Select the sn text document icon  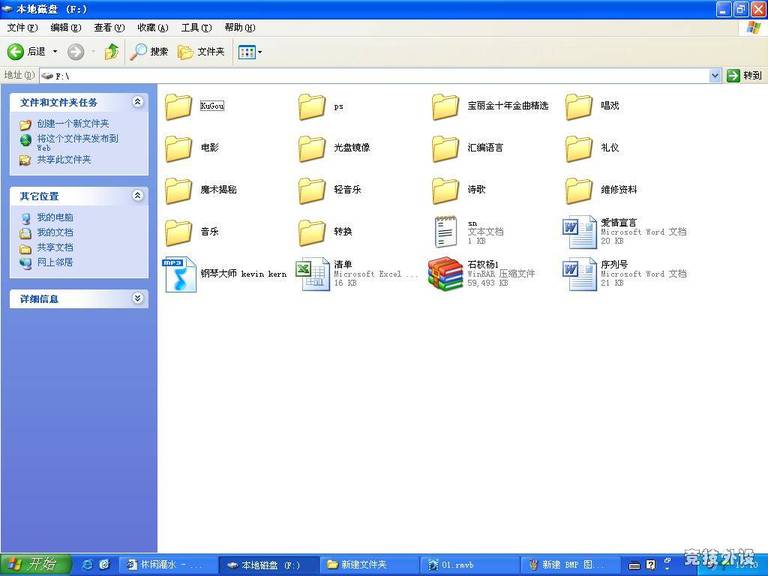[445, 232]
